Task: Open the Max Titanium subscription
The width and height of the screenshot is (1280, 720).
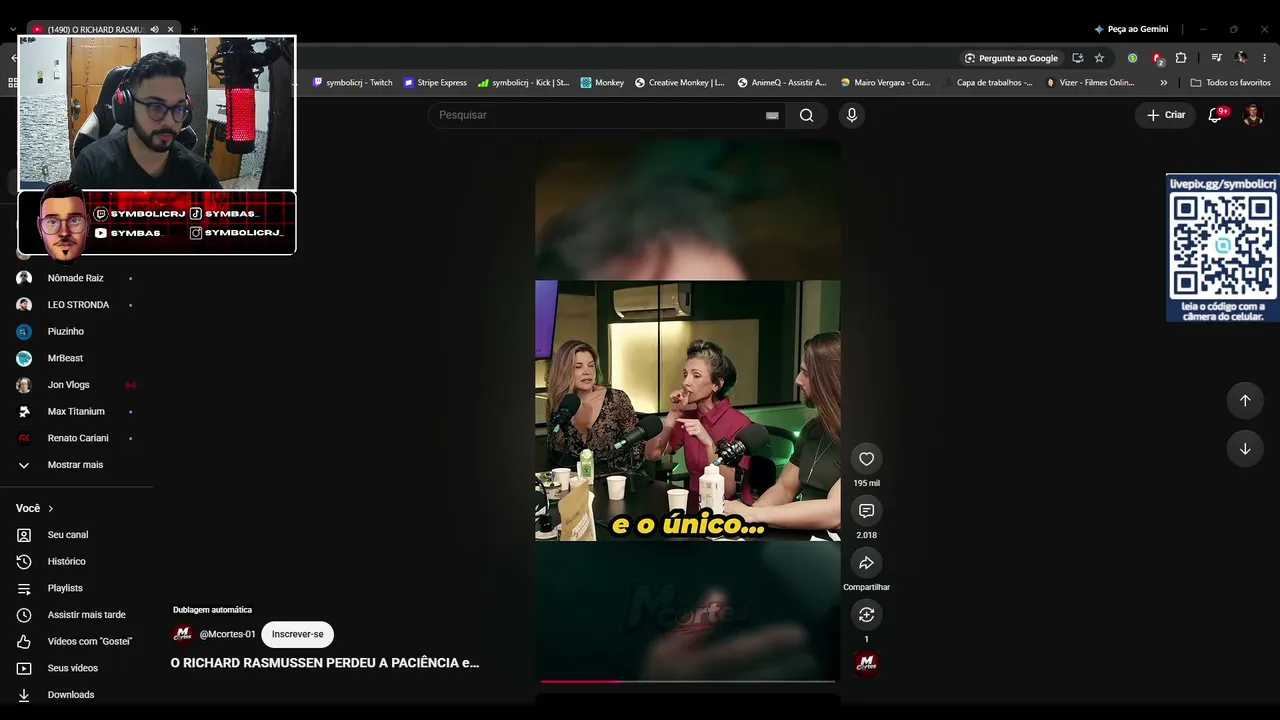Action: (76, 411)
